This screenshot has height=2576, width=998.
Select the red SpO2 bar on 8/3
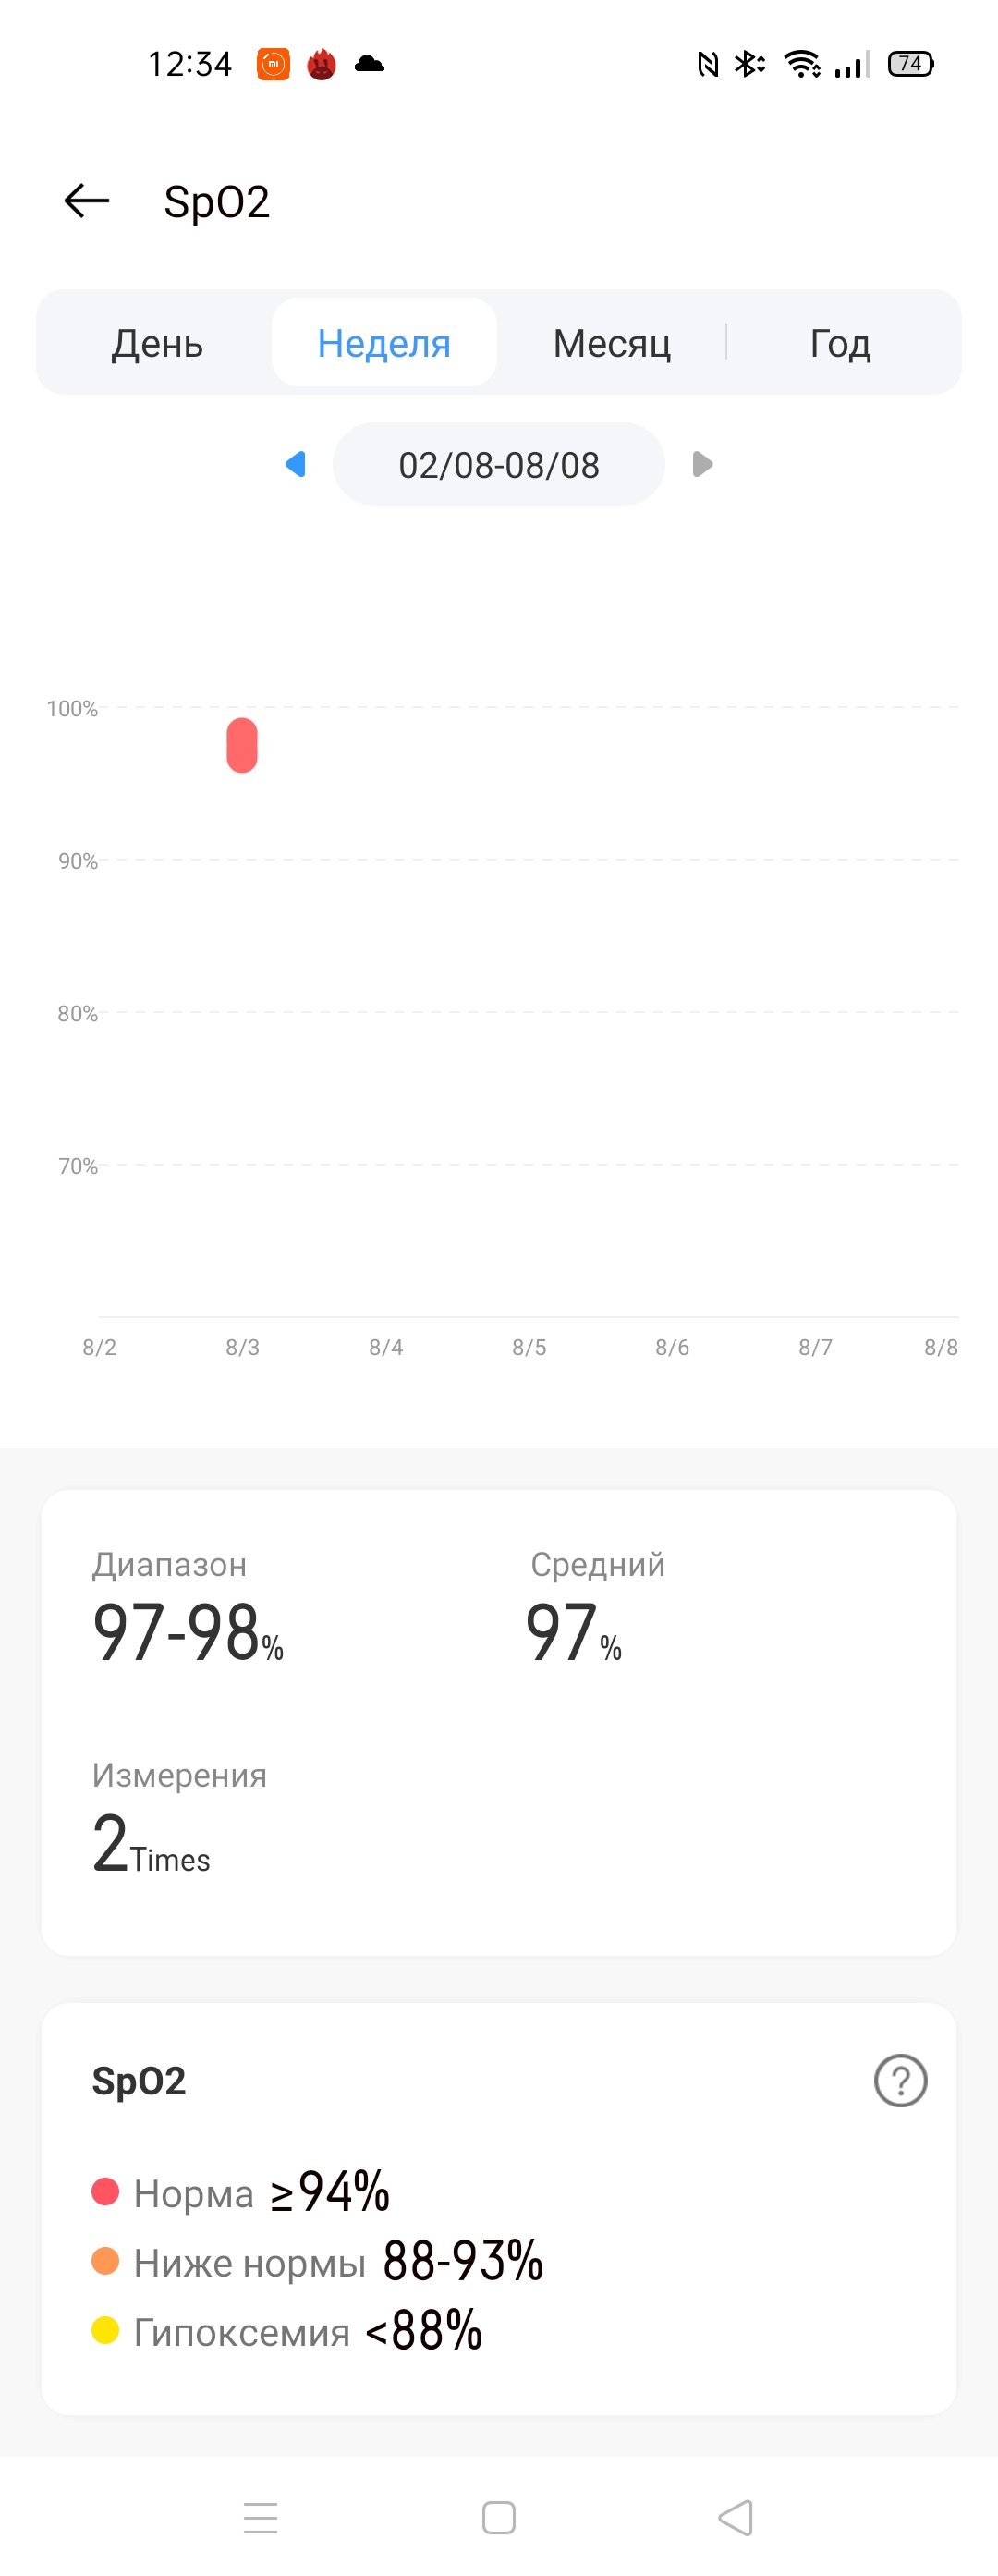tap(242, 745)
